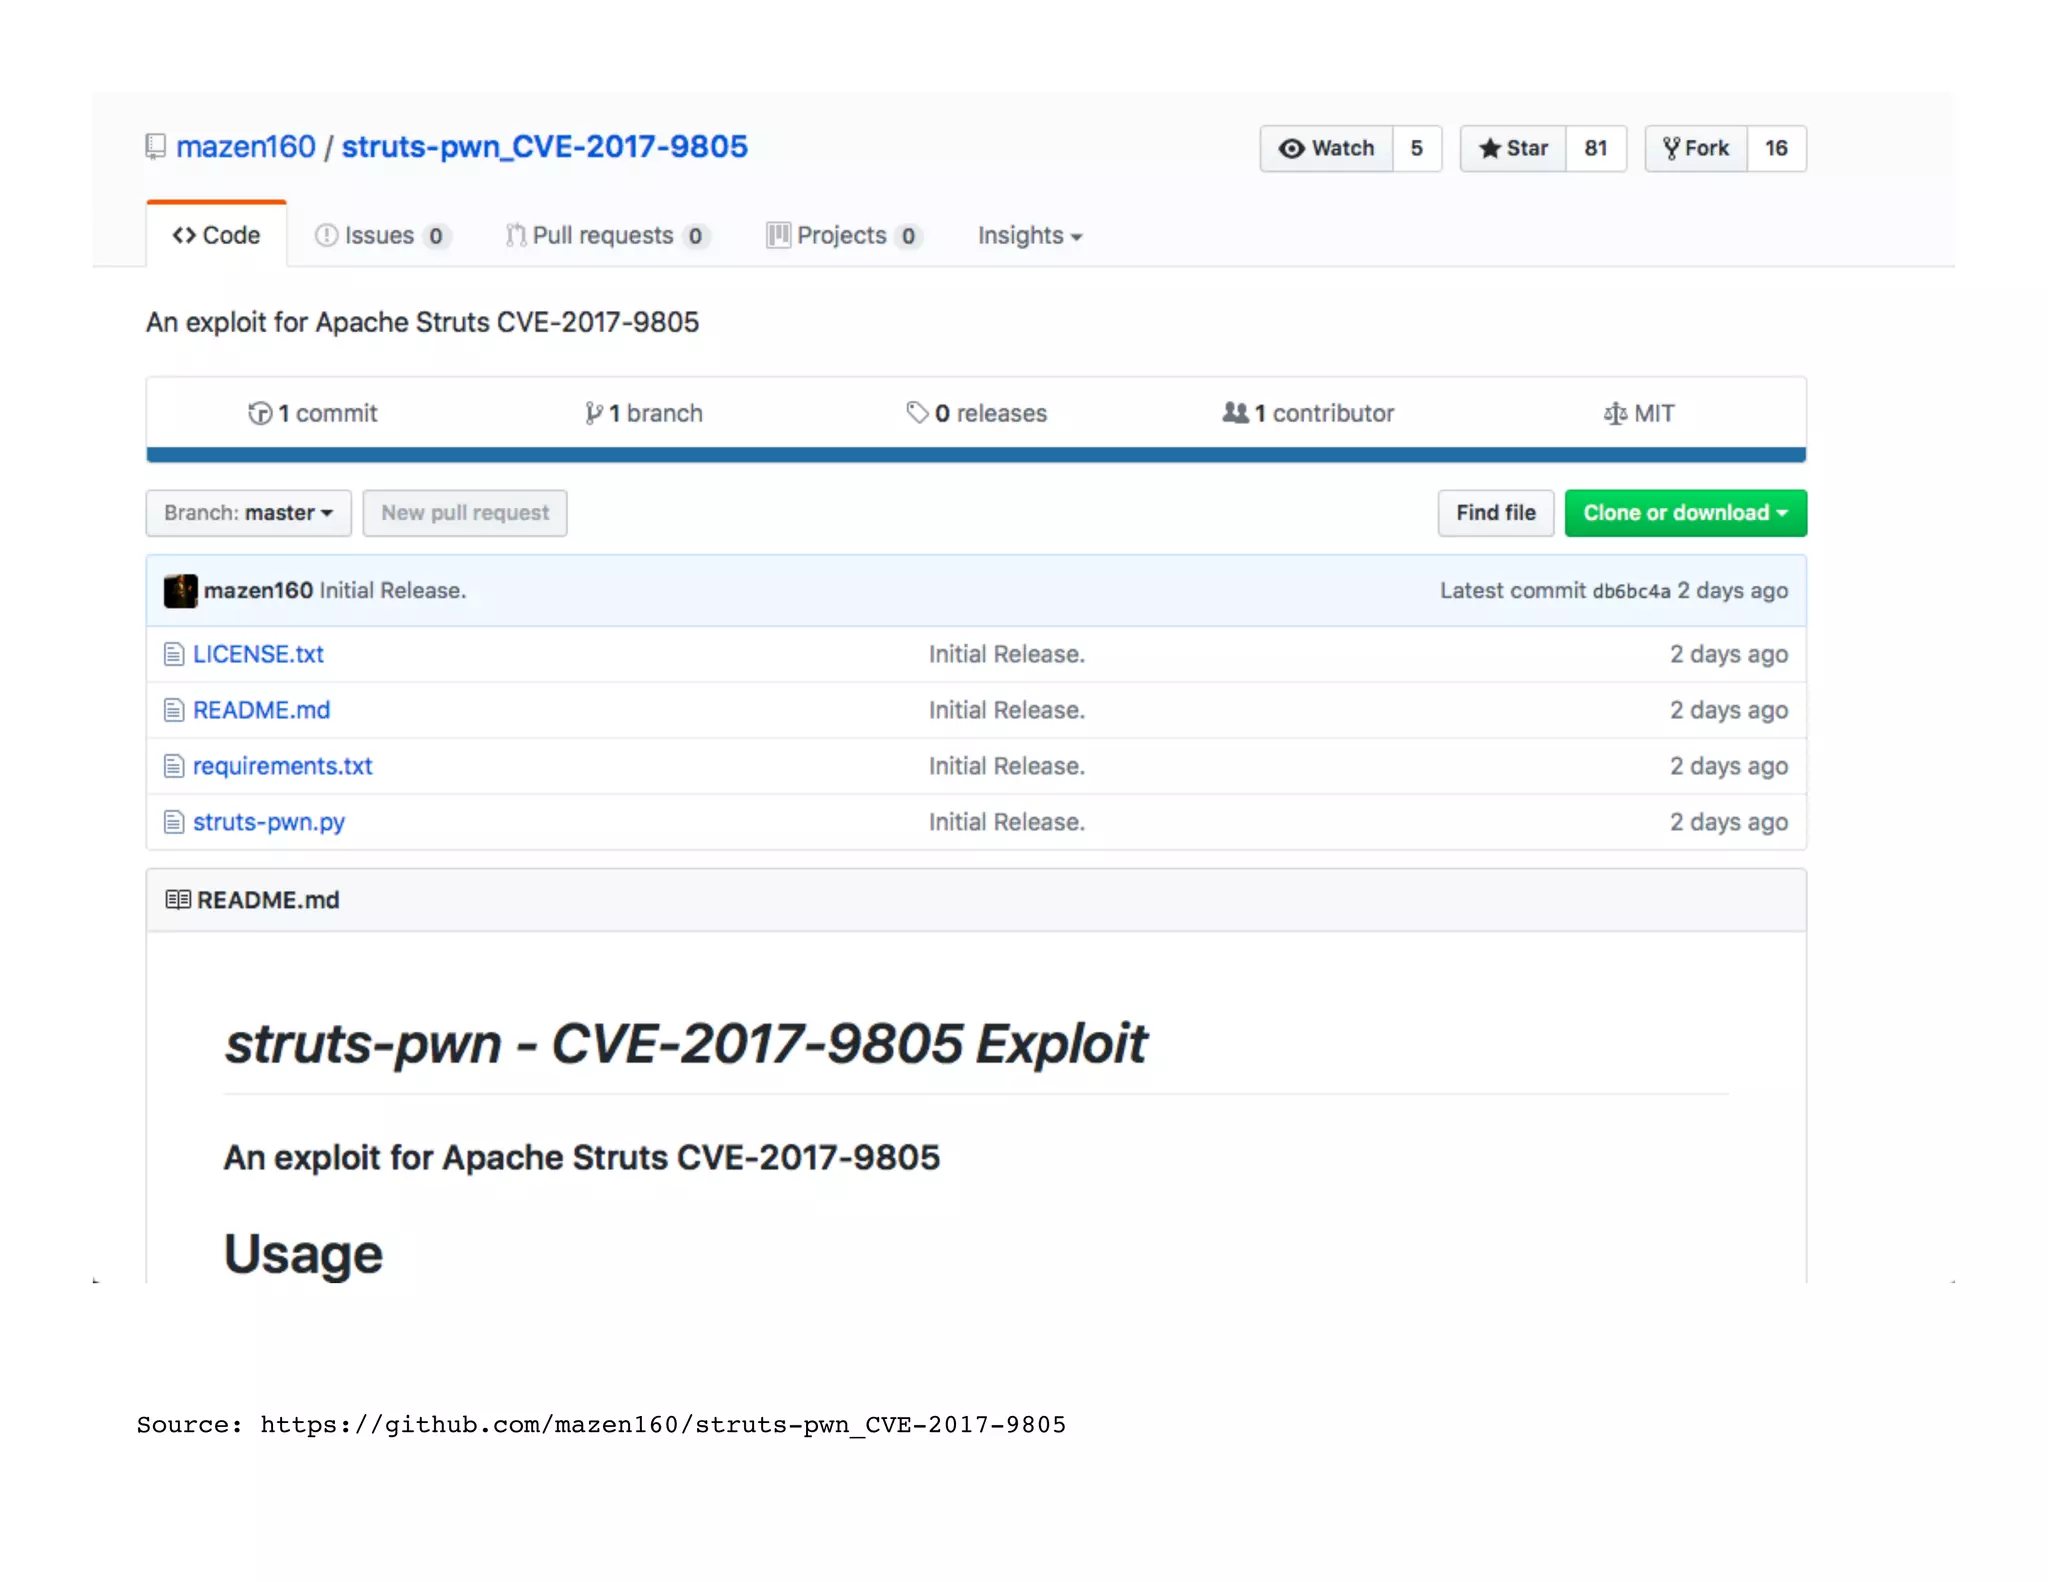2048x1582 pixels.
Task: Open the 0 releases page
Action: pos(976,413)
